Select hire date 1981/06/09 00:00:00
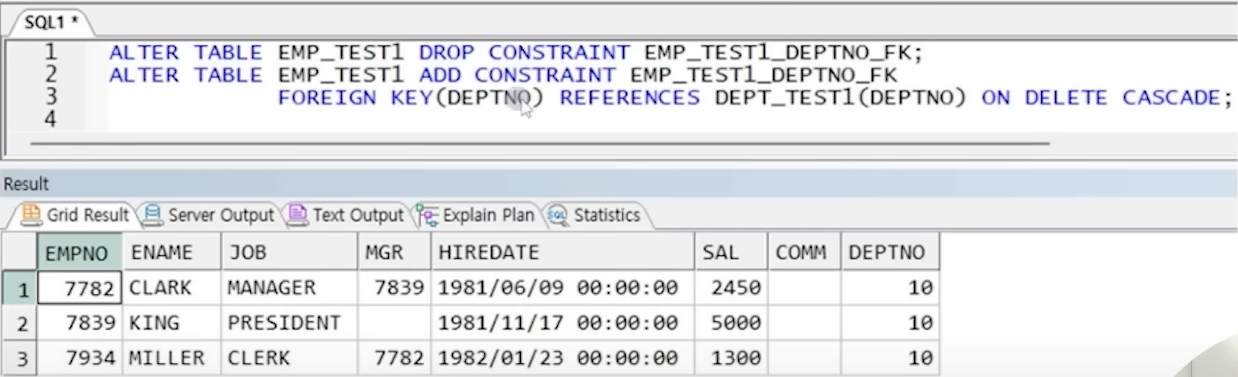The height and width of the screenshot is (377, 1238). pos(563,289)
